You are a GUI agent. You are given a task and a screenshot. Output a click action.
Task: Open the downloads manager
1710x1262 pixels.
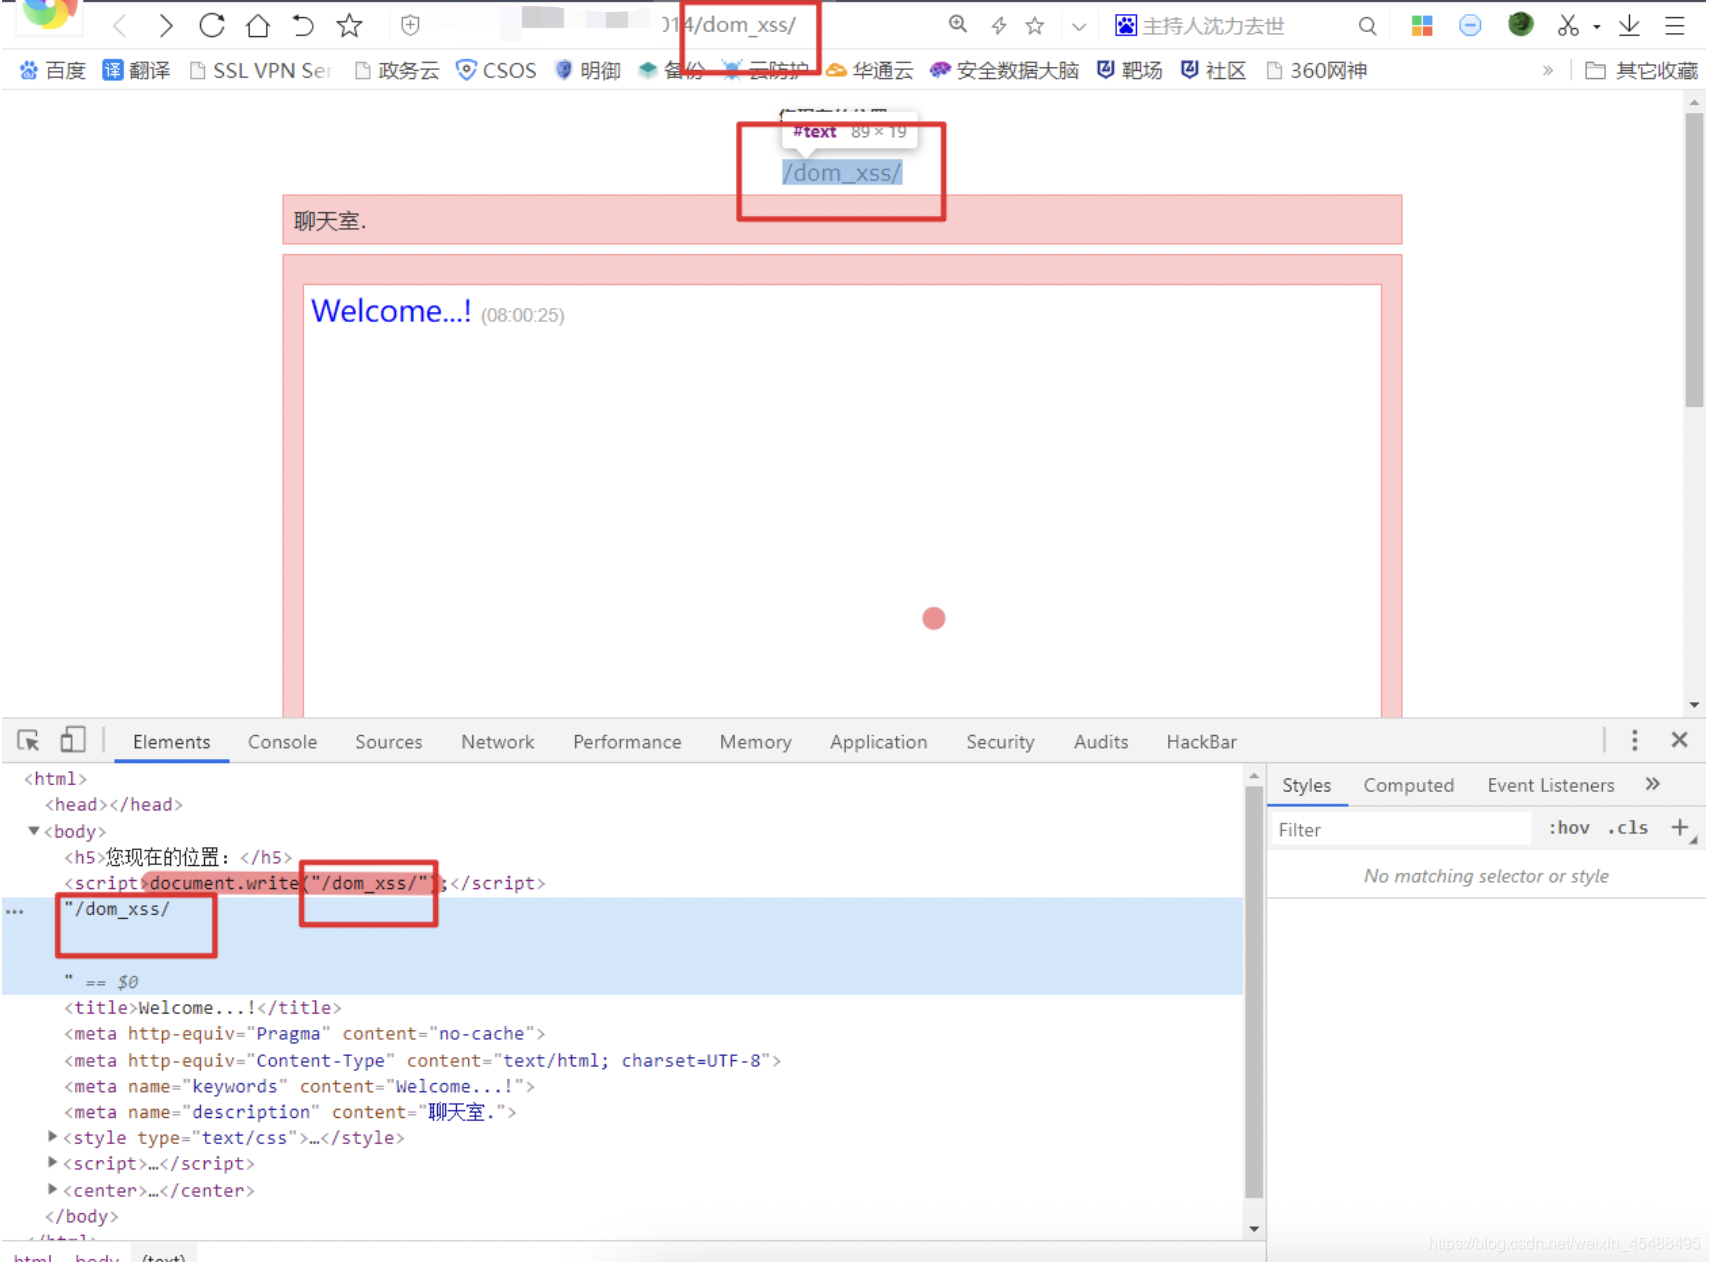pos(1629,25)
